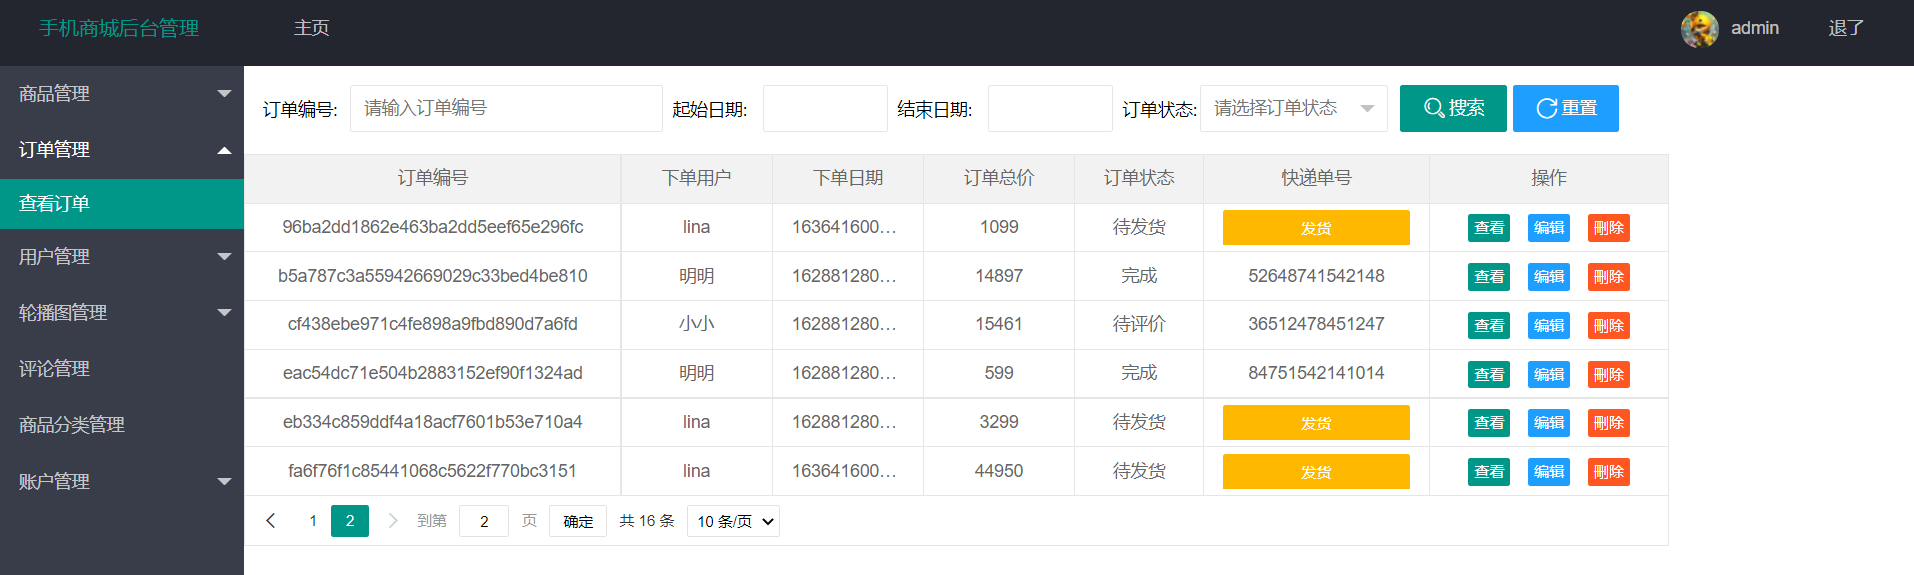The image size is (1914, 575).
Task: Collapse 订单管理 sidebar menu
Action: point(122,150)
